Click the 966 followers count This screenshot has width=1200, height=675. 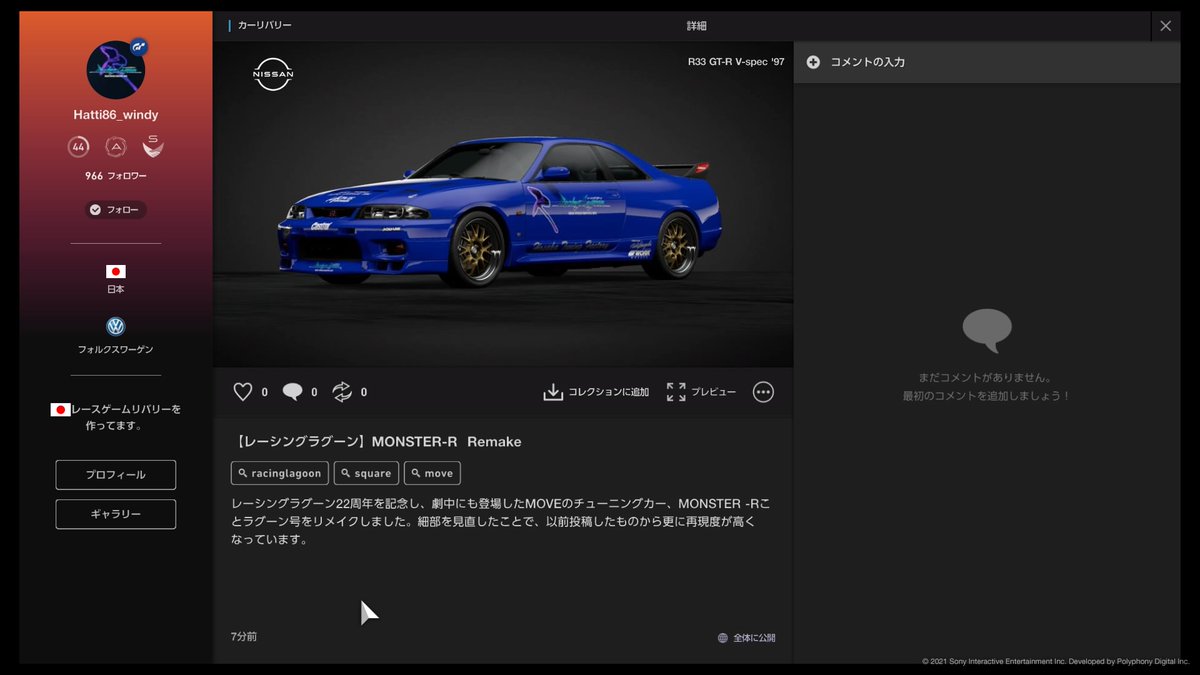point(116,176)
